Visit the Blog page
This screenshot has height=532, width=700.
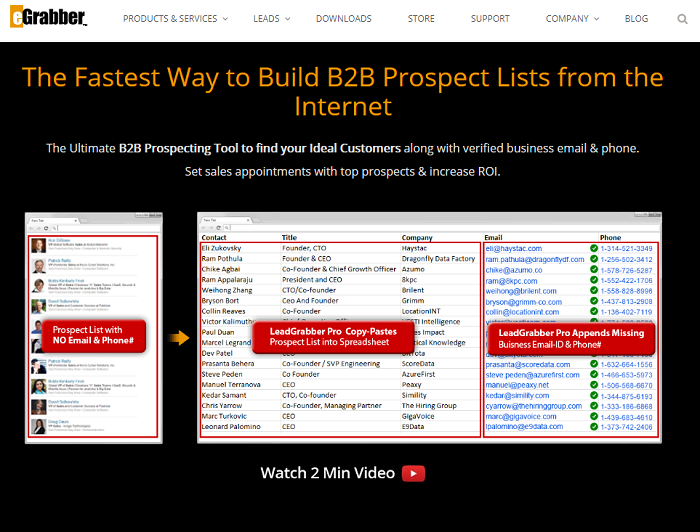pos(636,19)
